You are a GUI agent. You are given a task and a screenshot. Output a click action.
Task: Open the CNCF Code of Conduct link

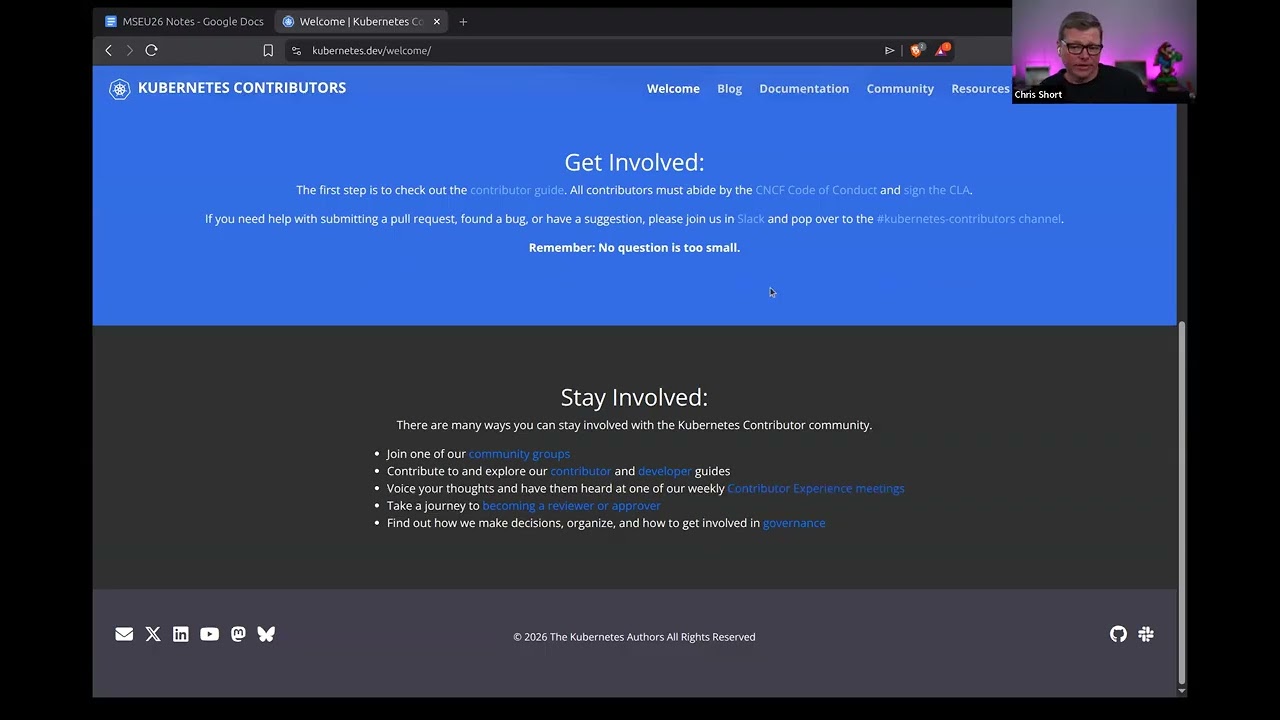click(x=816, y=190)
